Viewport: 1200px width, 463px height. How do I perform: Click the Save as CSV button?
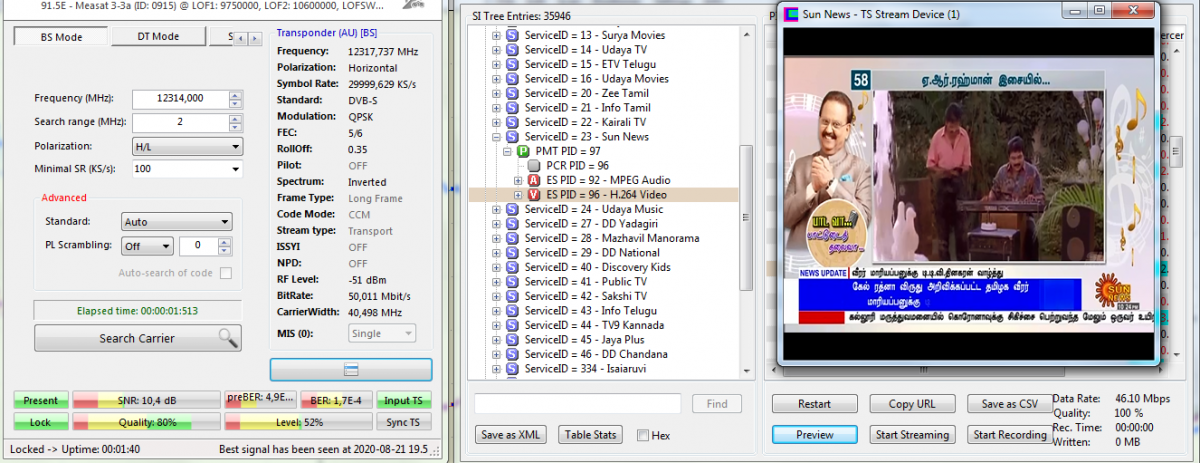pyautogui.click(x=1009, y=404)
